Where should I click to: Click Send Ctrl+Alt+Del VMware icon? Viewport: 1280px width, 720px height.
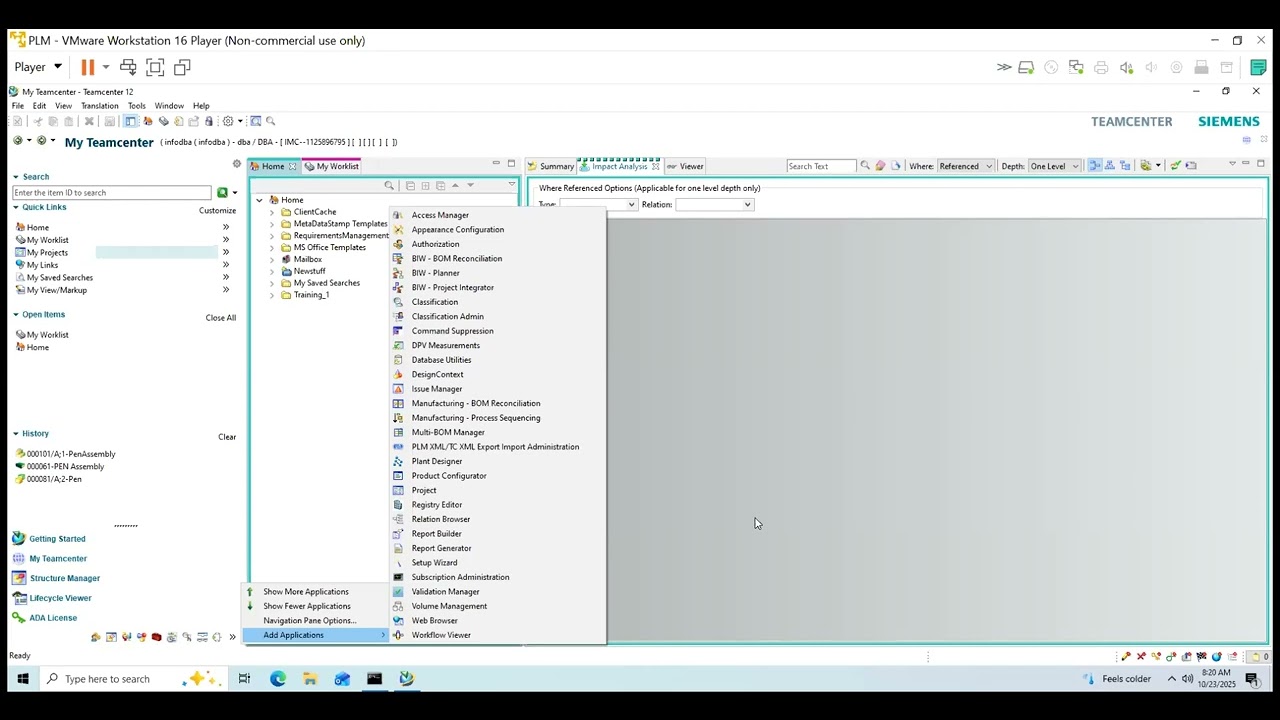point(128,67)
